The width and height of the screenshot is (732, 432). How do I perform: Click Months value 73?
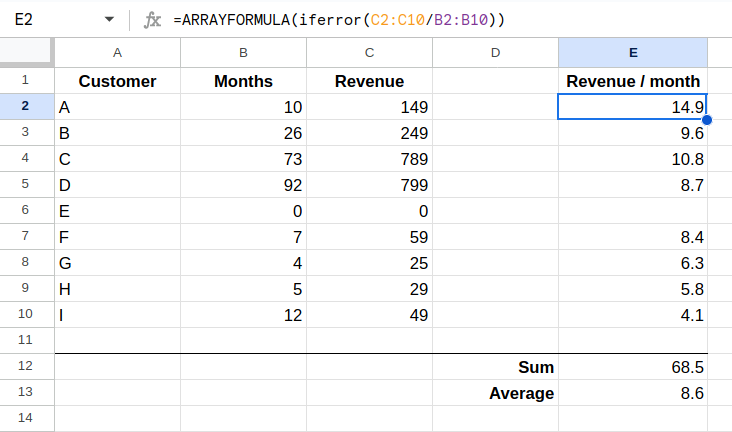pyautogui.click(x=244, y=159)
